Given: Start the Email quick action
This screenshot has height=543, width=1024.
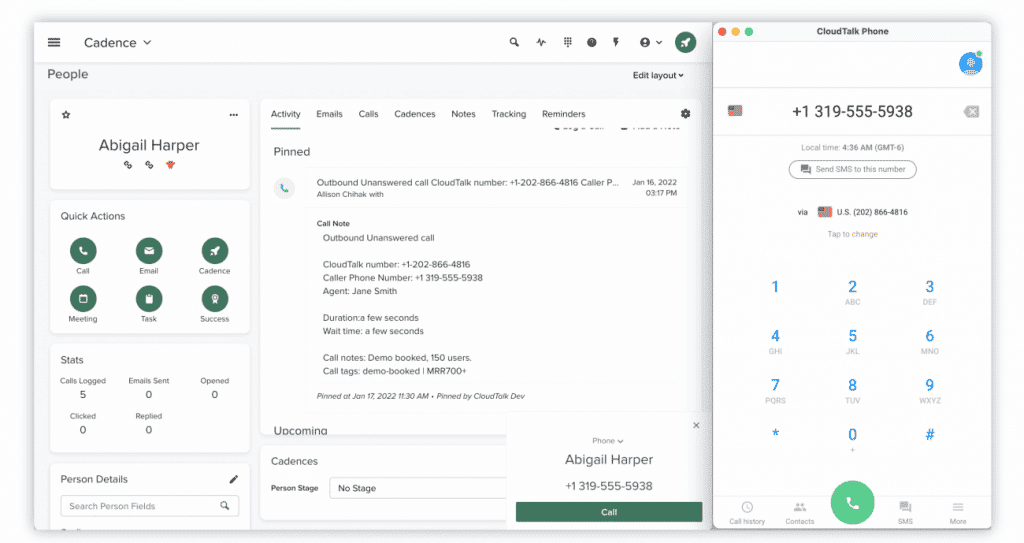Looking at the screenshot, I should (149, 251).
